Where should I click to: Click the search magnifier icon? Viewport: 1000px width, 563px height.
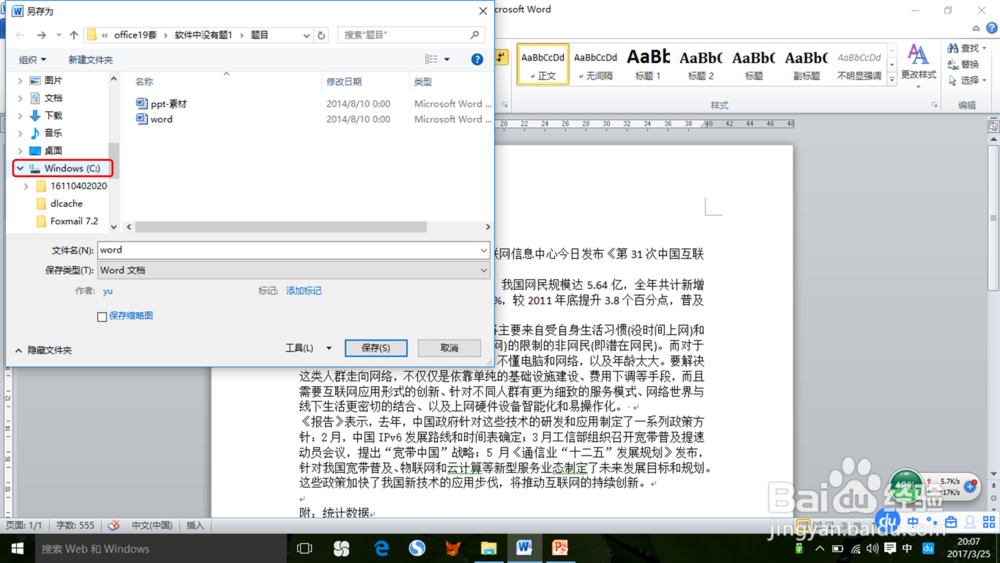474,35
